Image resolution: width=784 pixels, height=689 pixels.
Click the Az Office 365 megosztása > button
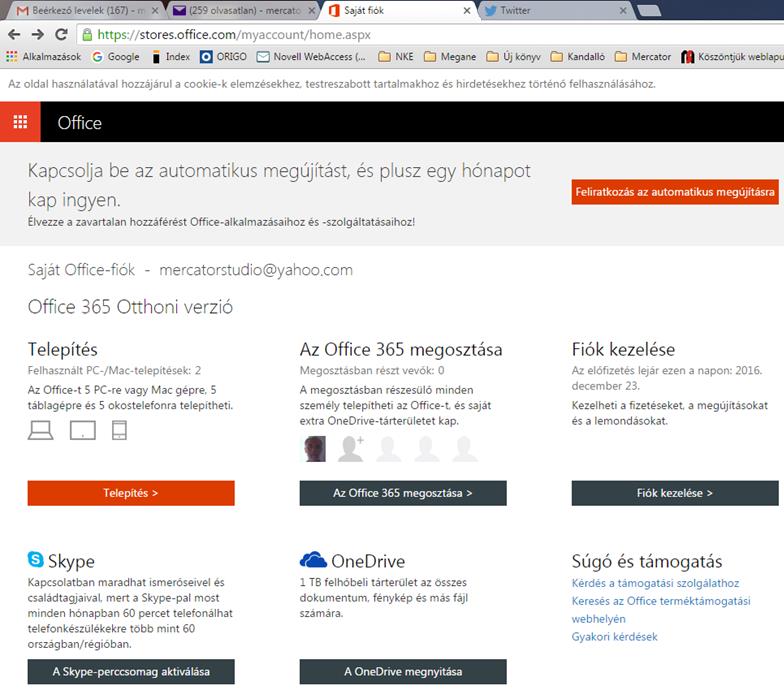(403, 493)
